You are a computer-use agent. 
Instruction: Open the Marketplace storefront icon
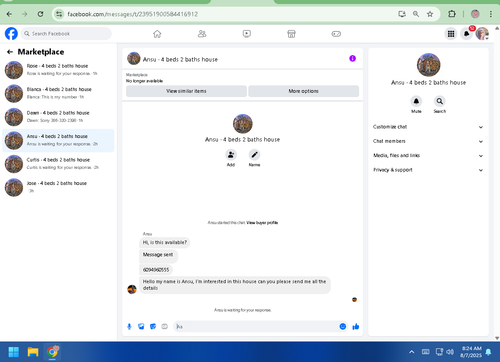(291, 34)
